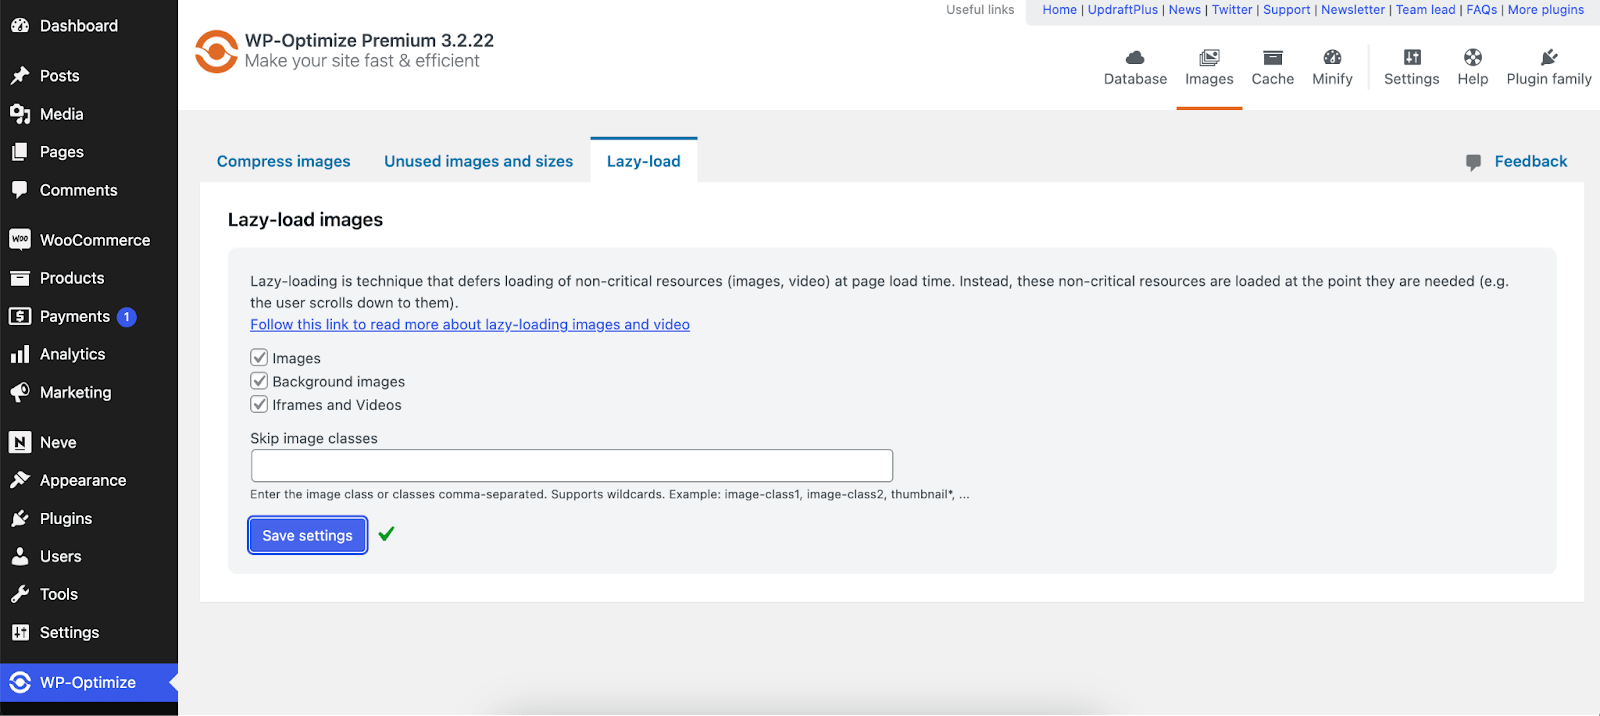Viewport: 1600px width, 716px height.
Task: Click the Products sidebar icon
Action: point(20,278)
